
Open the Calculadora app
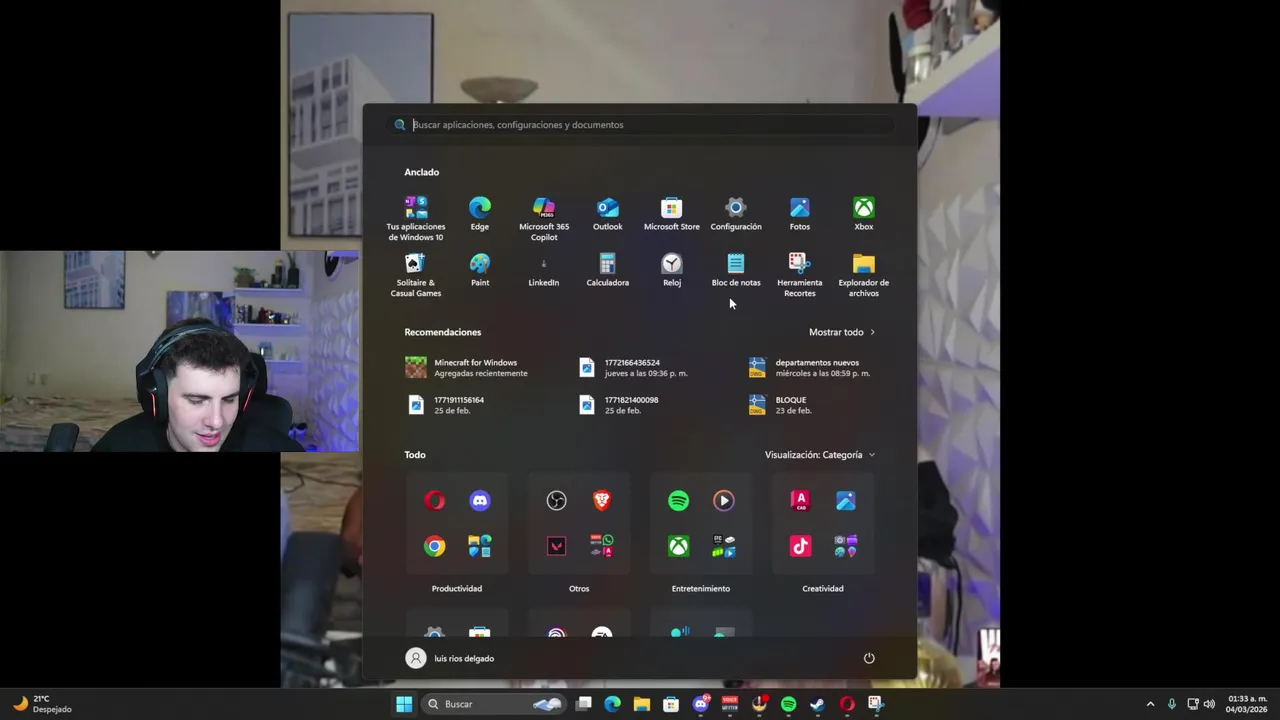pyautogui.click(x=608, y=270)
